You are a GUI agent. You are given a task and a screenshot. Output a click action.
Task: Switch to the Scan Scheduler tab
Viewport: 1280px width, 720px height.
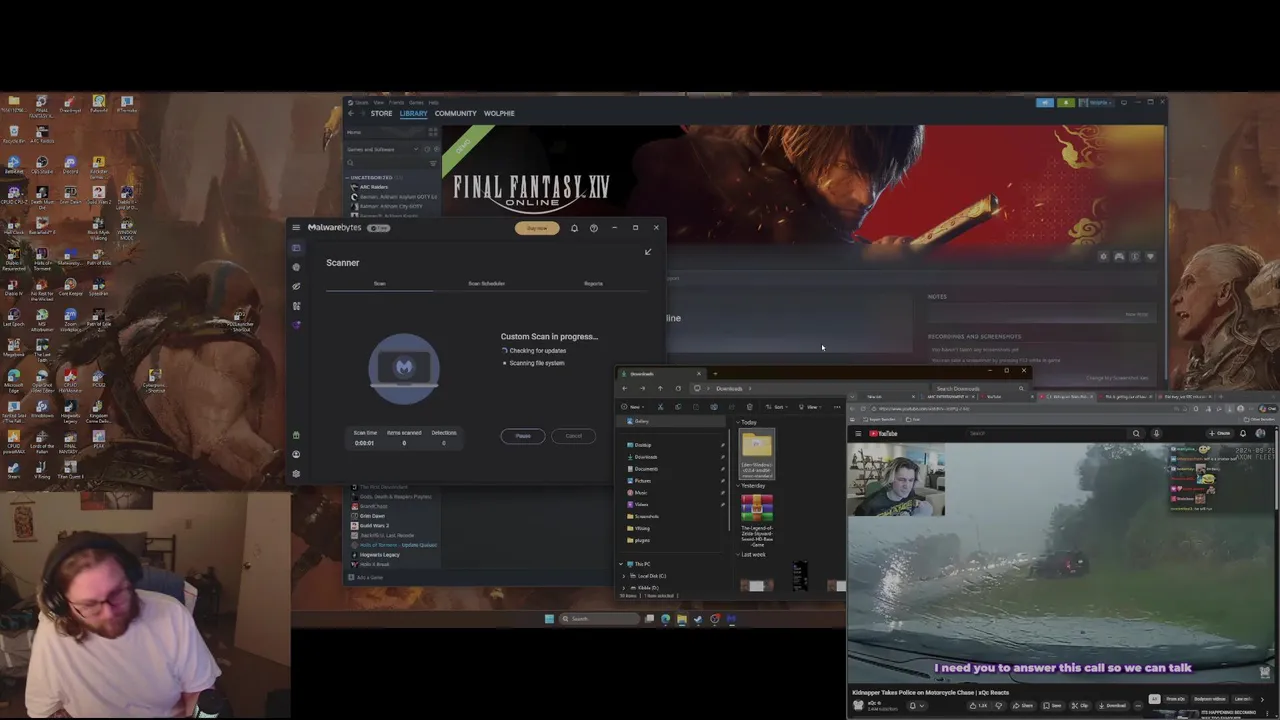[x=486, y=284]
